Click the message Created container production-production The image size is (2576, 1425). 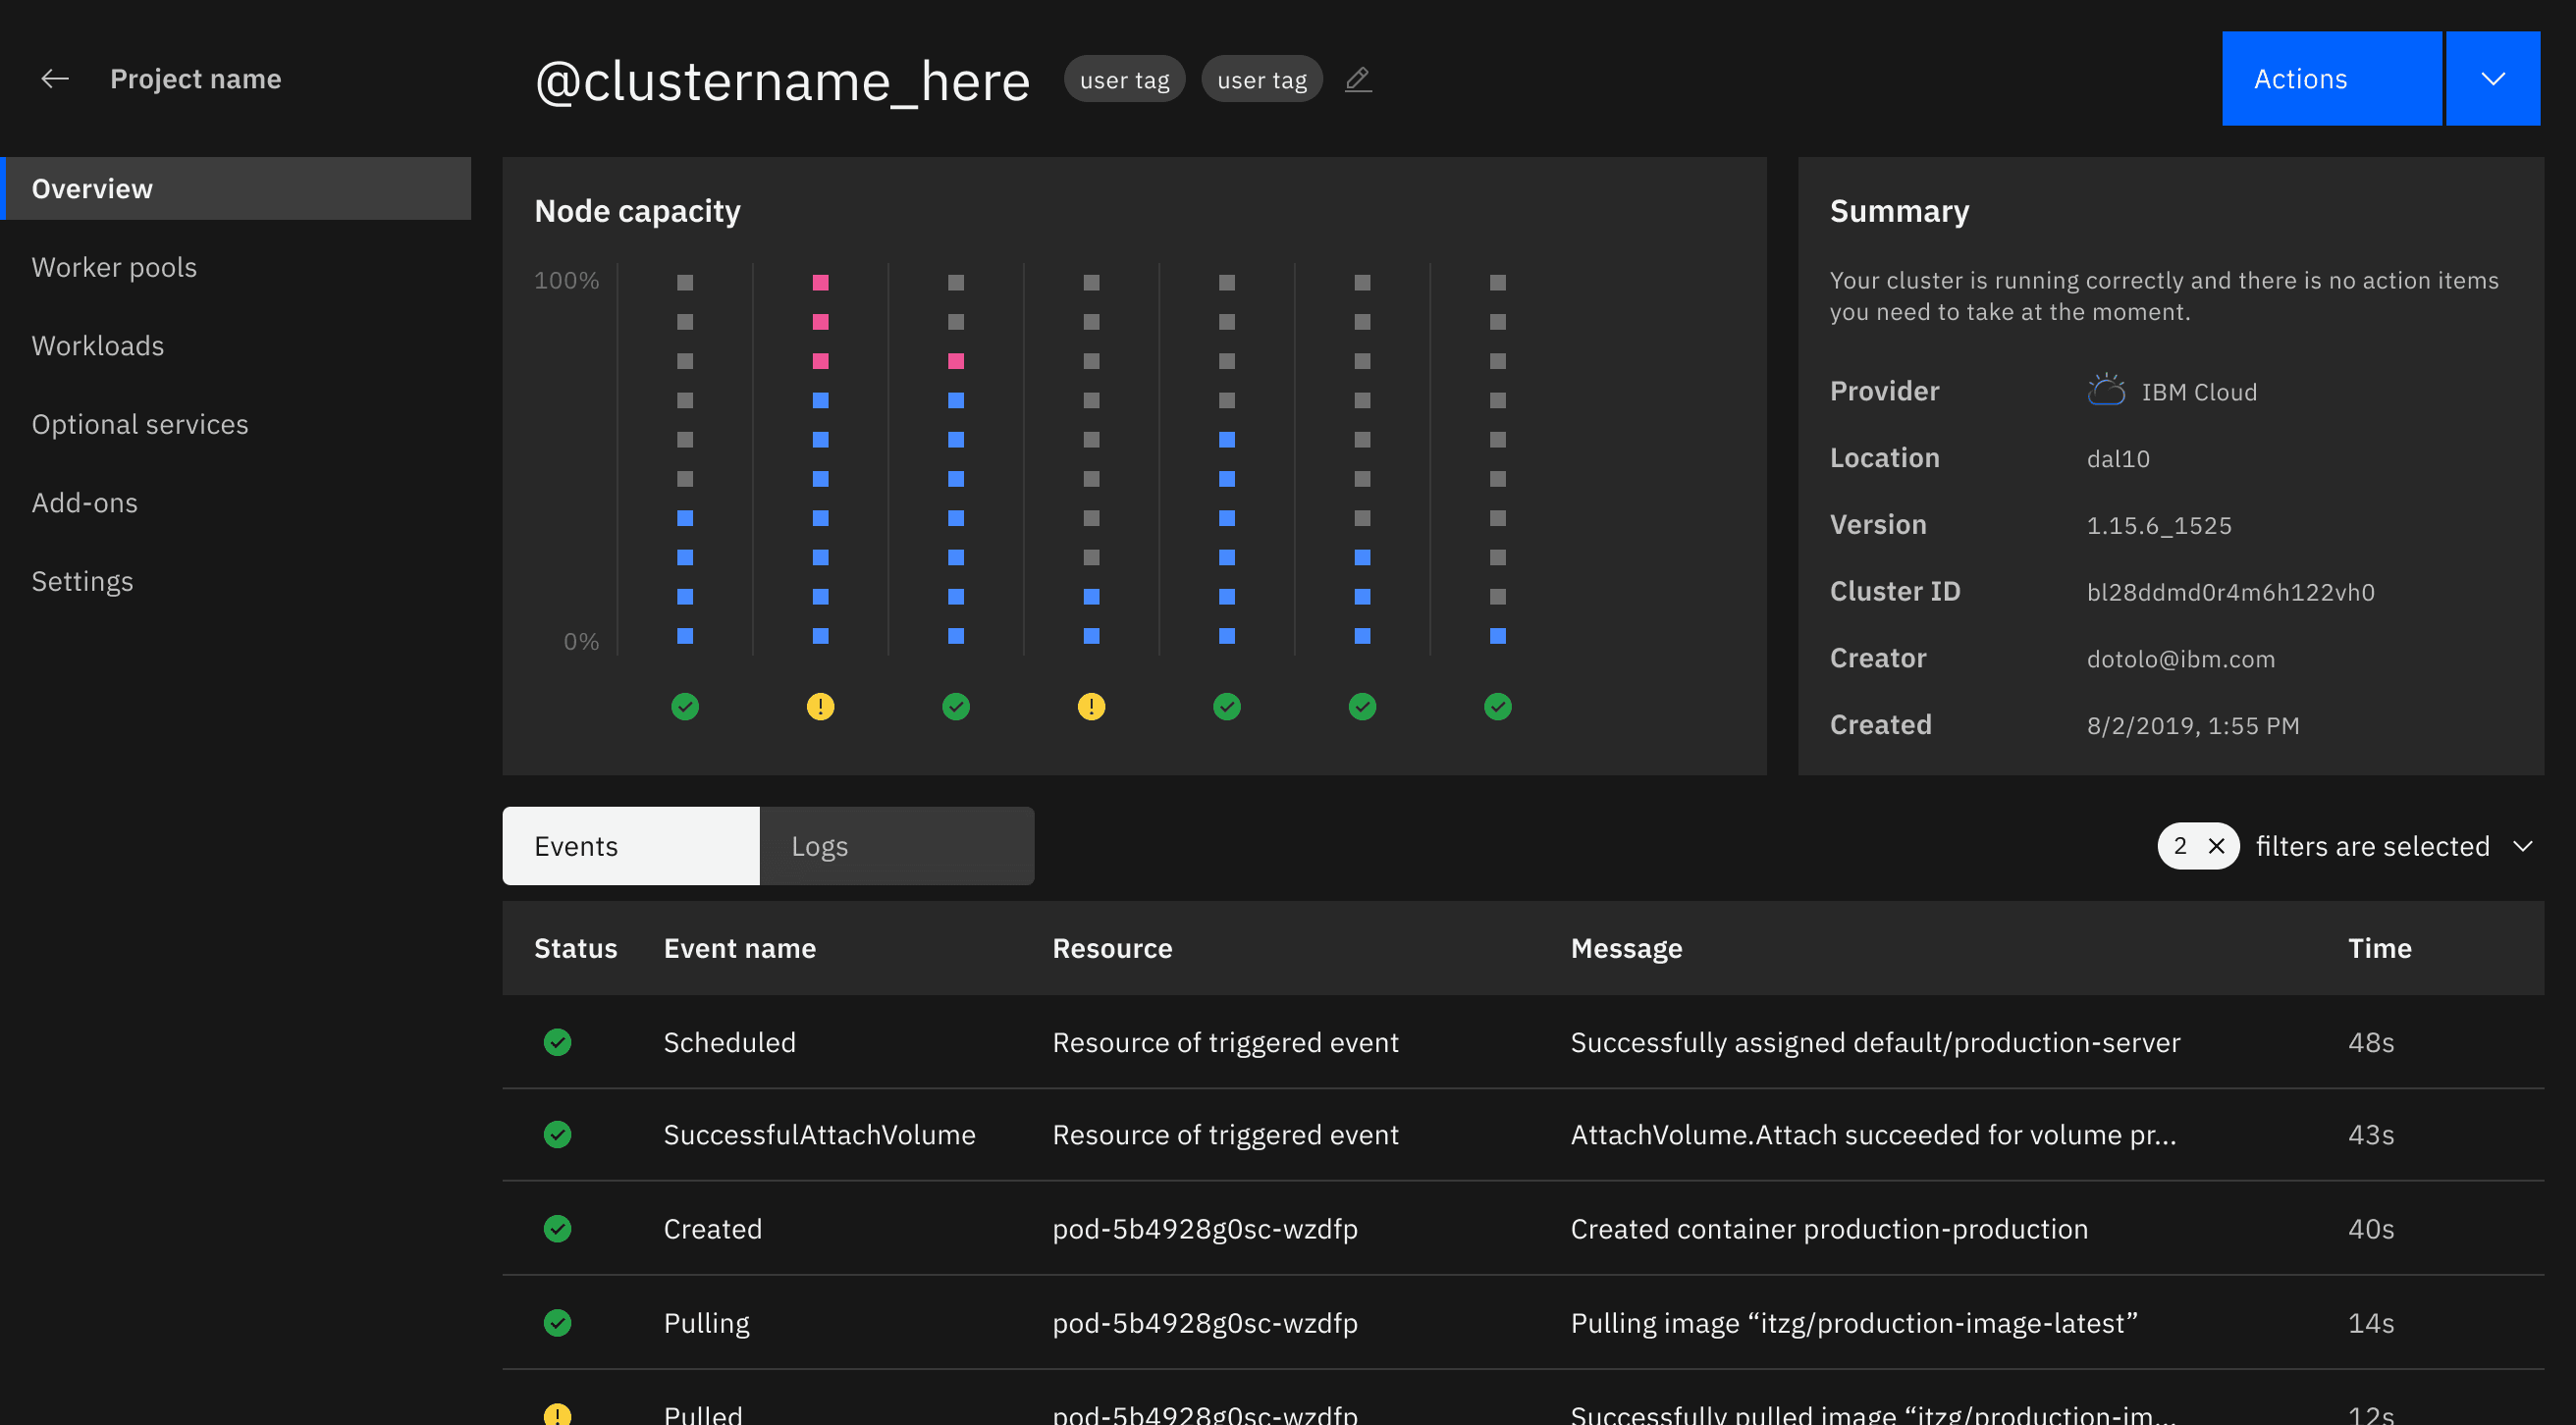[x=1829, y=1228]
